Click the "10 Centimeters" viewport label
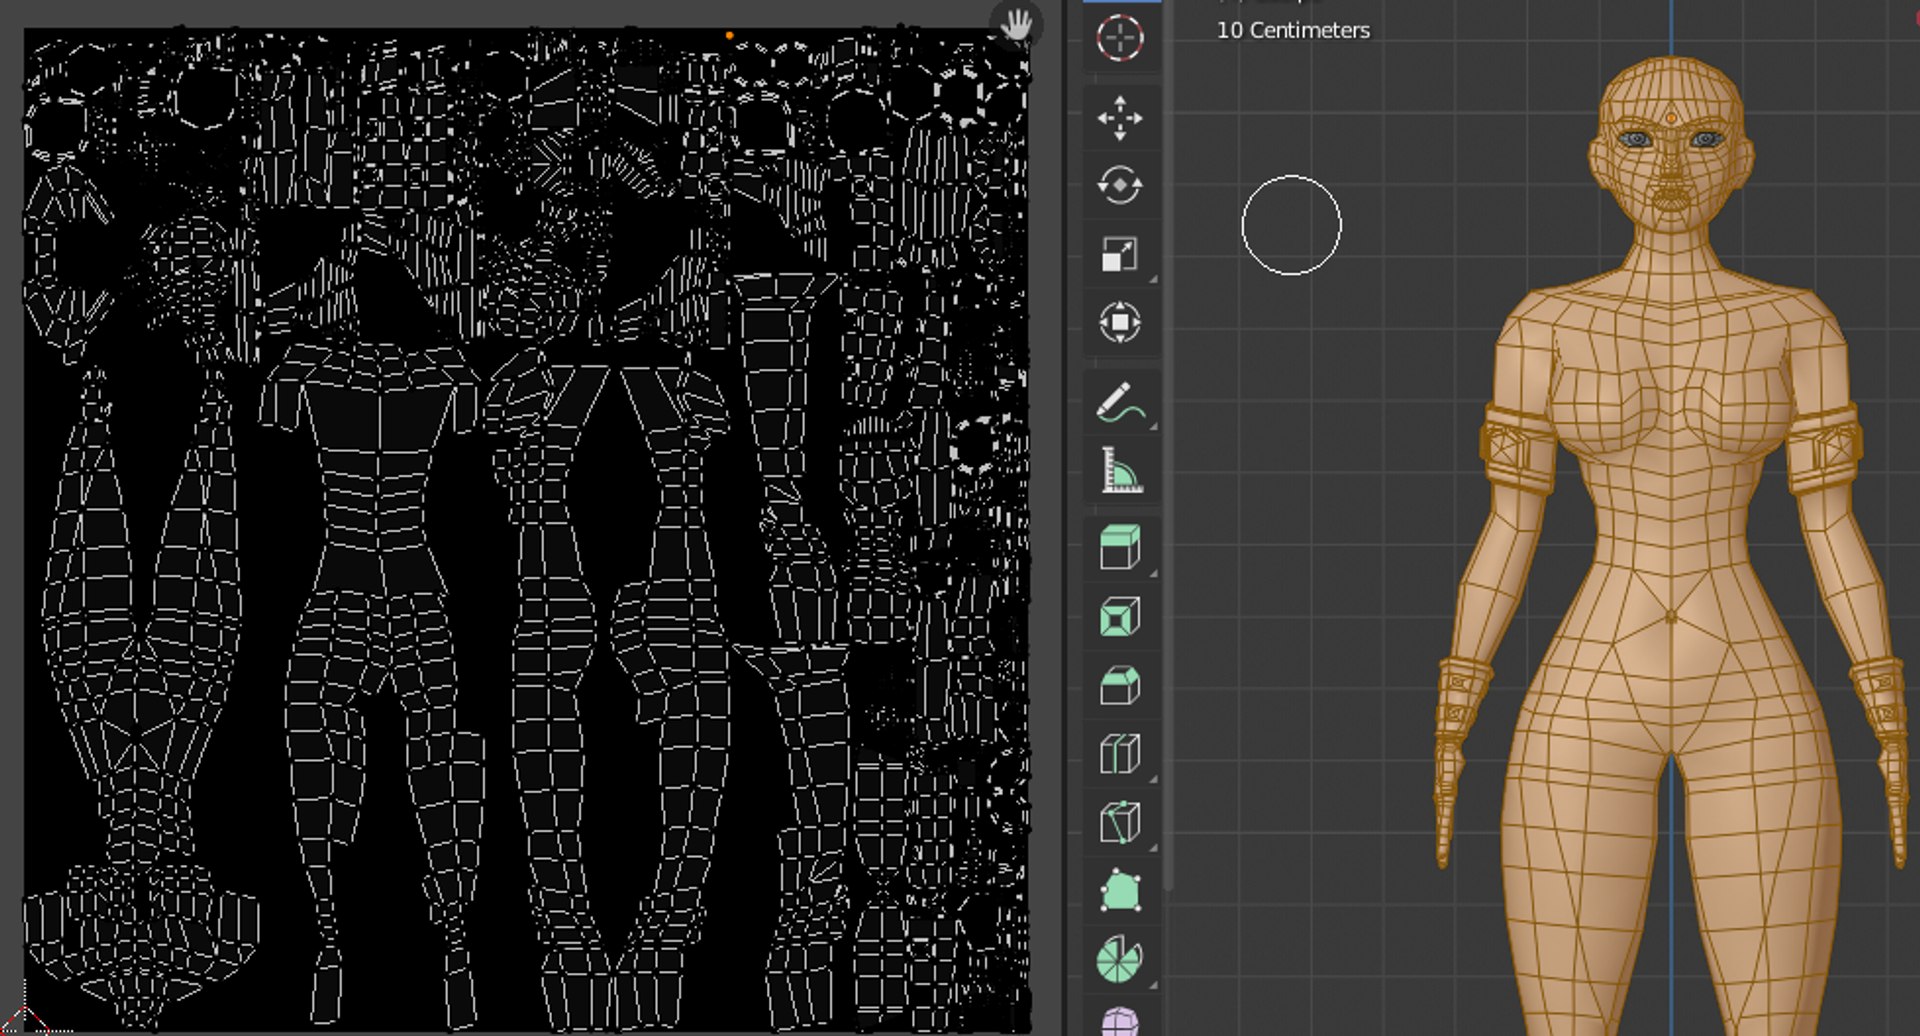 click(x=1293, y=30)
